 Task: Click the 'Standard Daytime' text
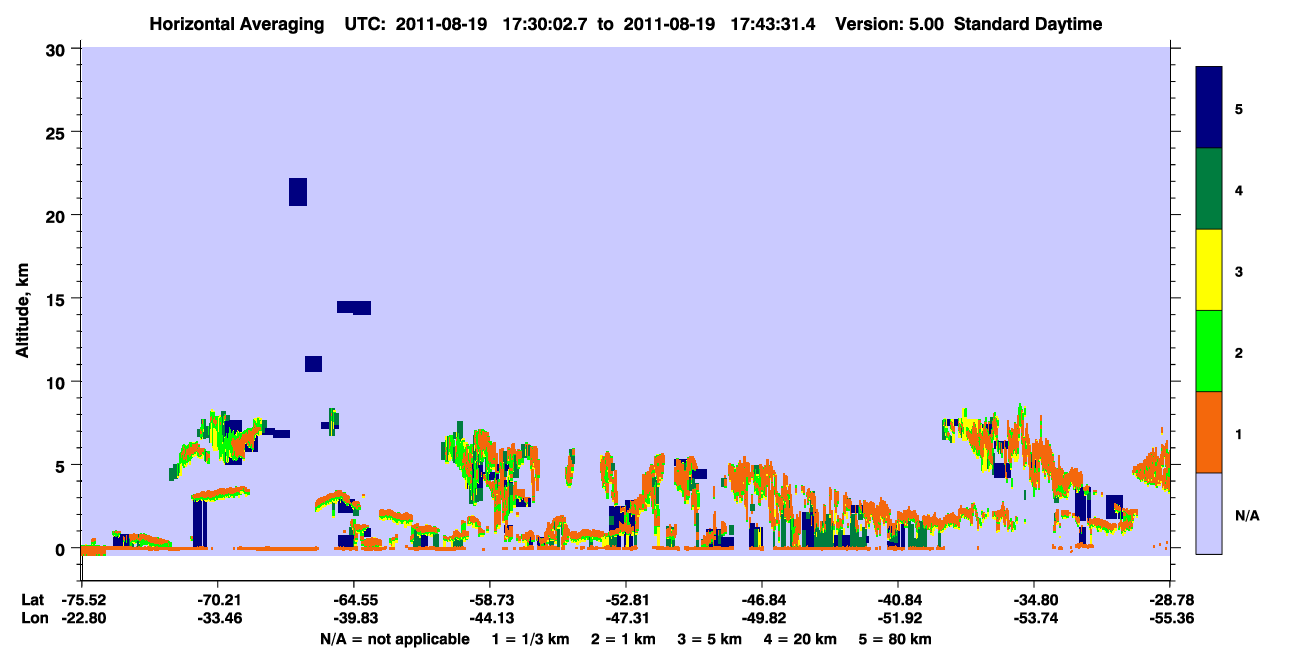pyautogui.click(x=1028, y=24)
